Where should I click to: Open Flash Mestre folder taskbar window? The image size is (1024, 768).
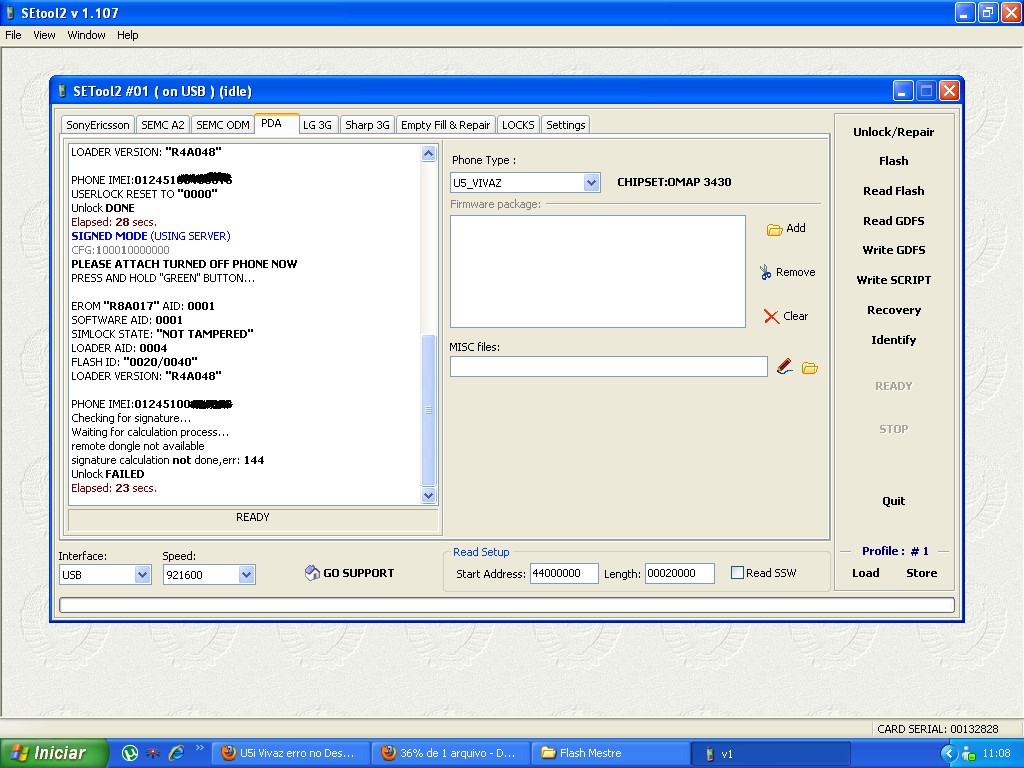coord(611,753)
